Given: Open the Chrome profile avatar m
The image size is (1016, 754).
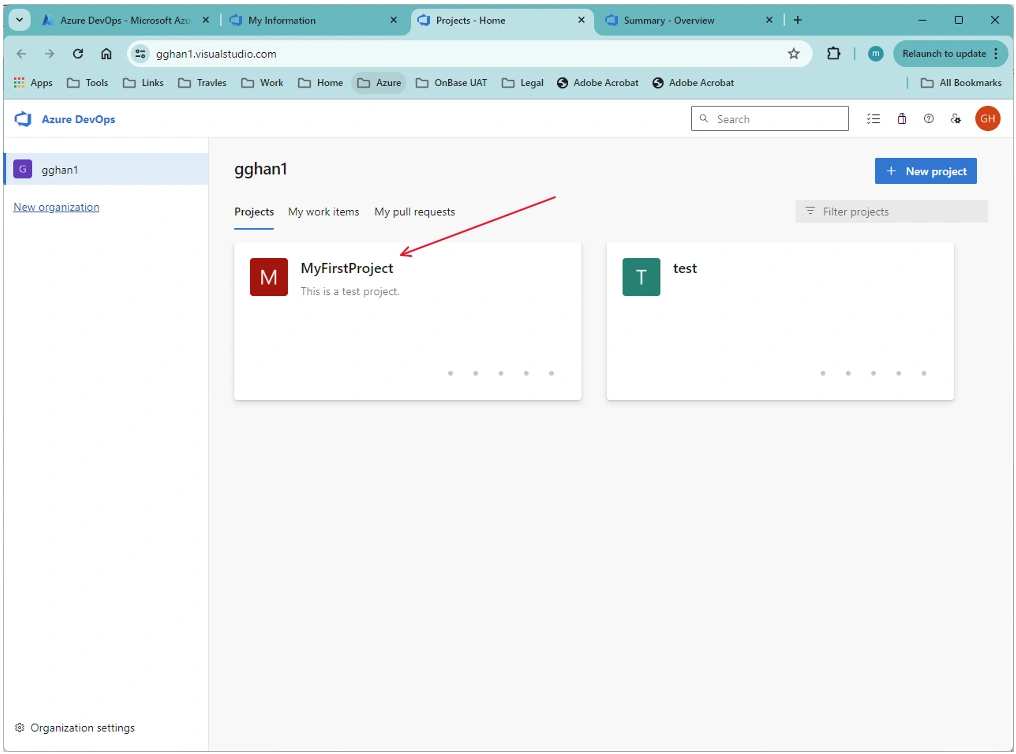Looking at the screenshot, I should [x=875, y=54].
